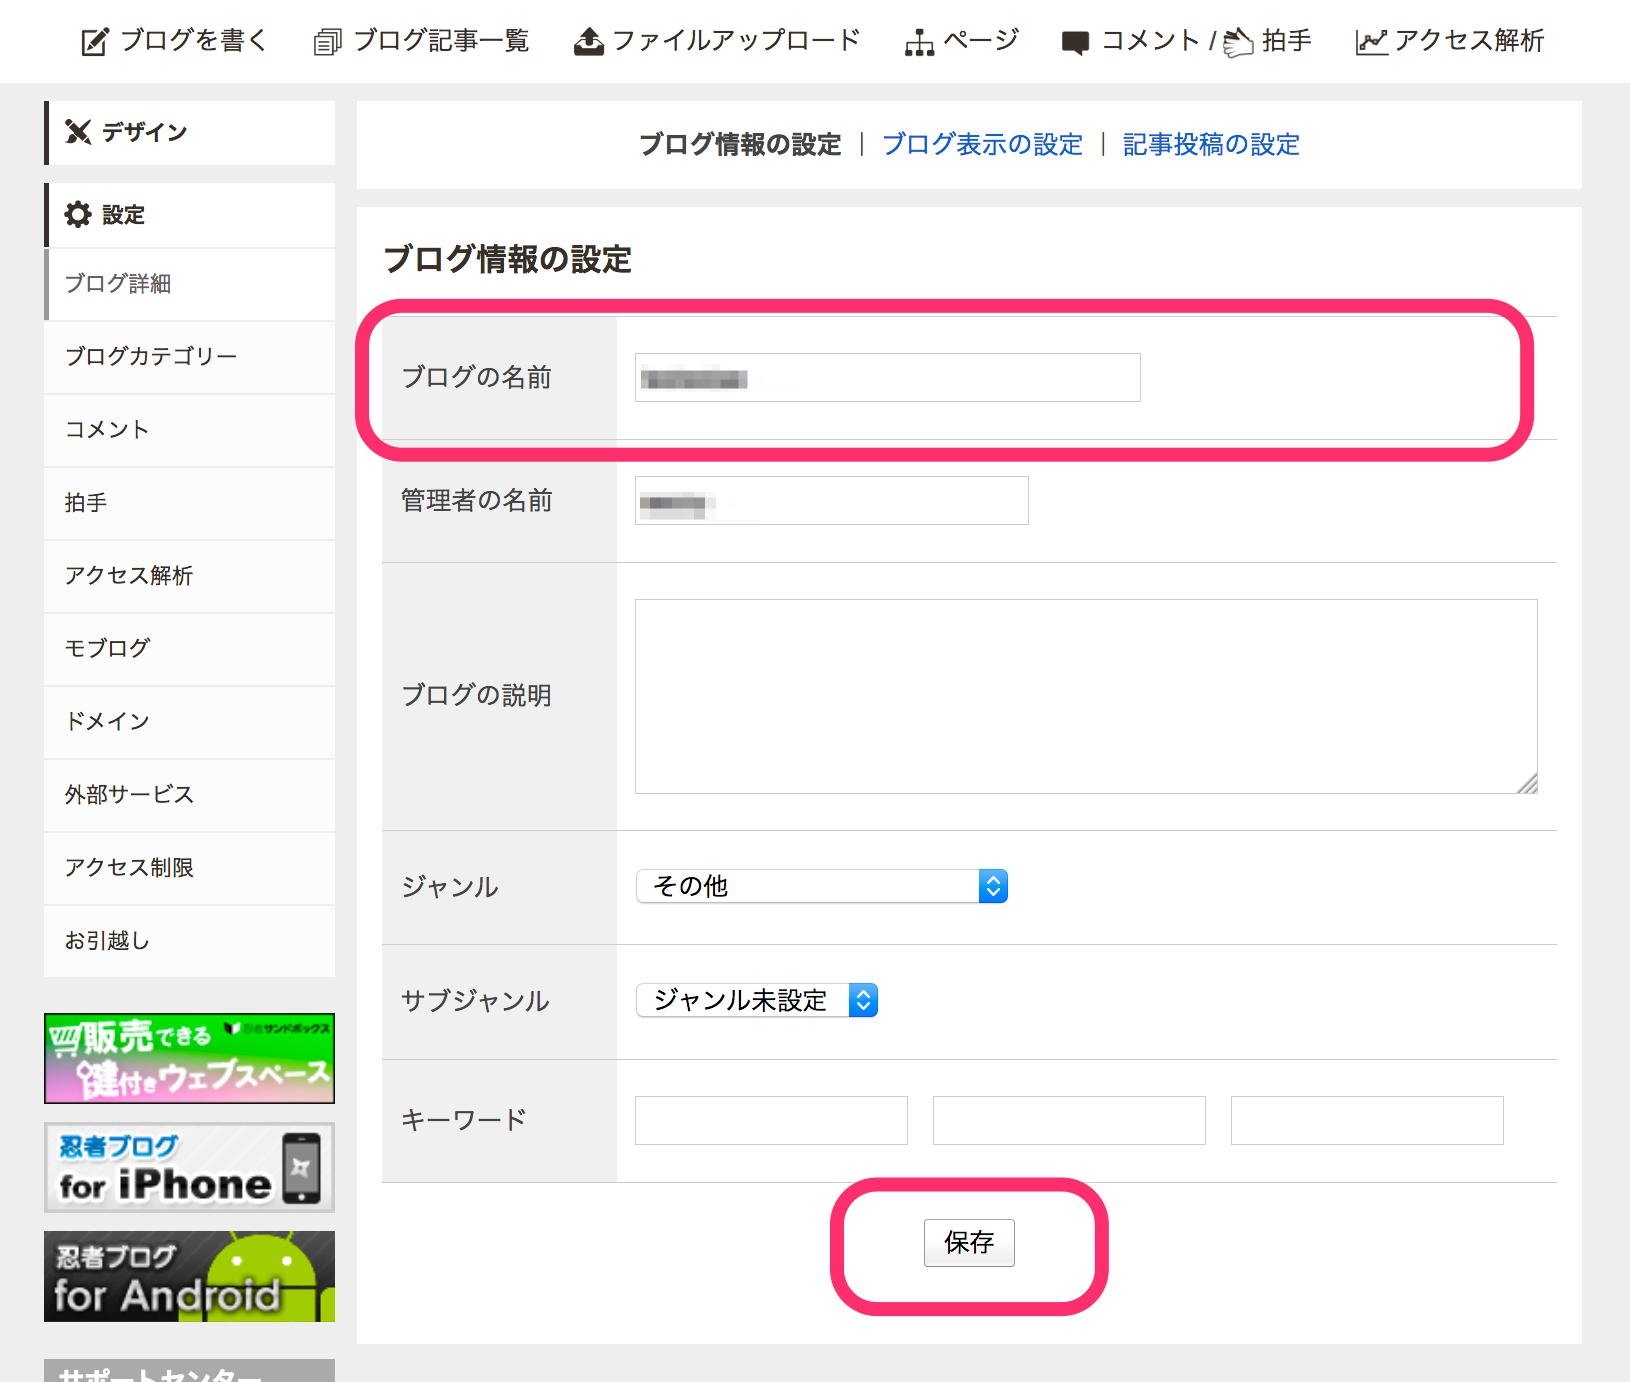Screen dimensions: 1630x1382
Task: Click the デザイン wrench icon
Action: [78, 131]
